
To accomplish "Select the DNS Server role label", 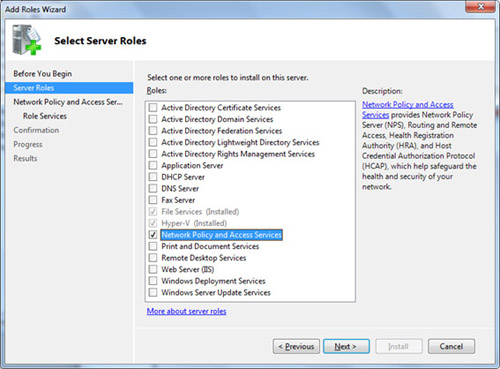I will (x=180, y=188).
